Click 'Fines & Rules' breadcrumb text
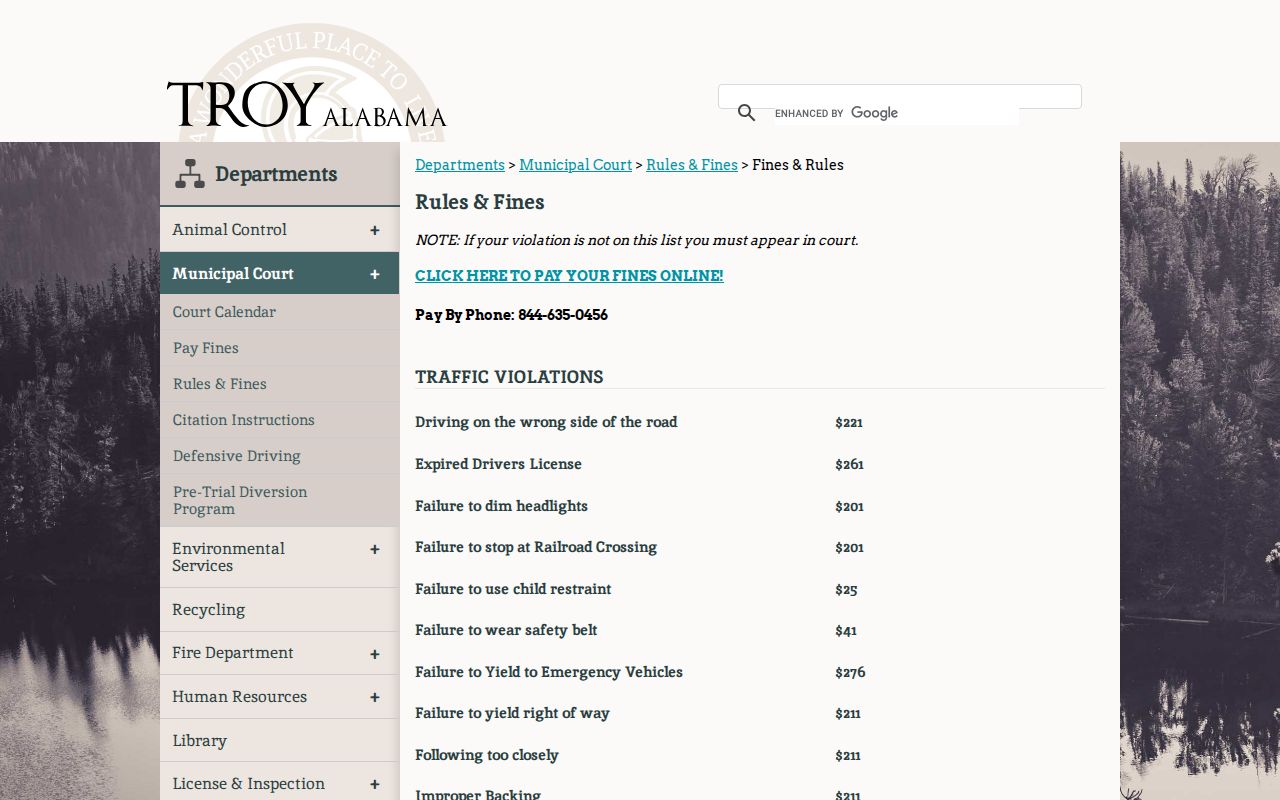Screen dimensions: 1280x800 [x=798, y=165]
